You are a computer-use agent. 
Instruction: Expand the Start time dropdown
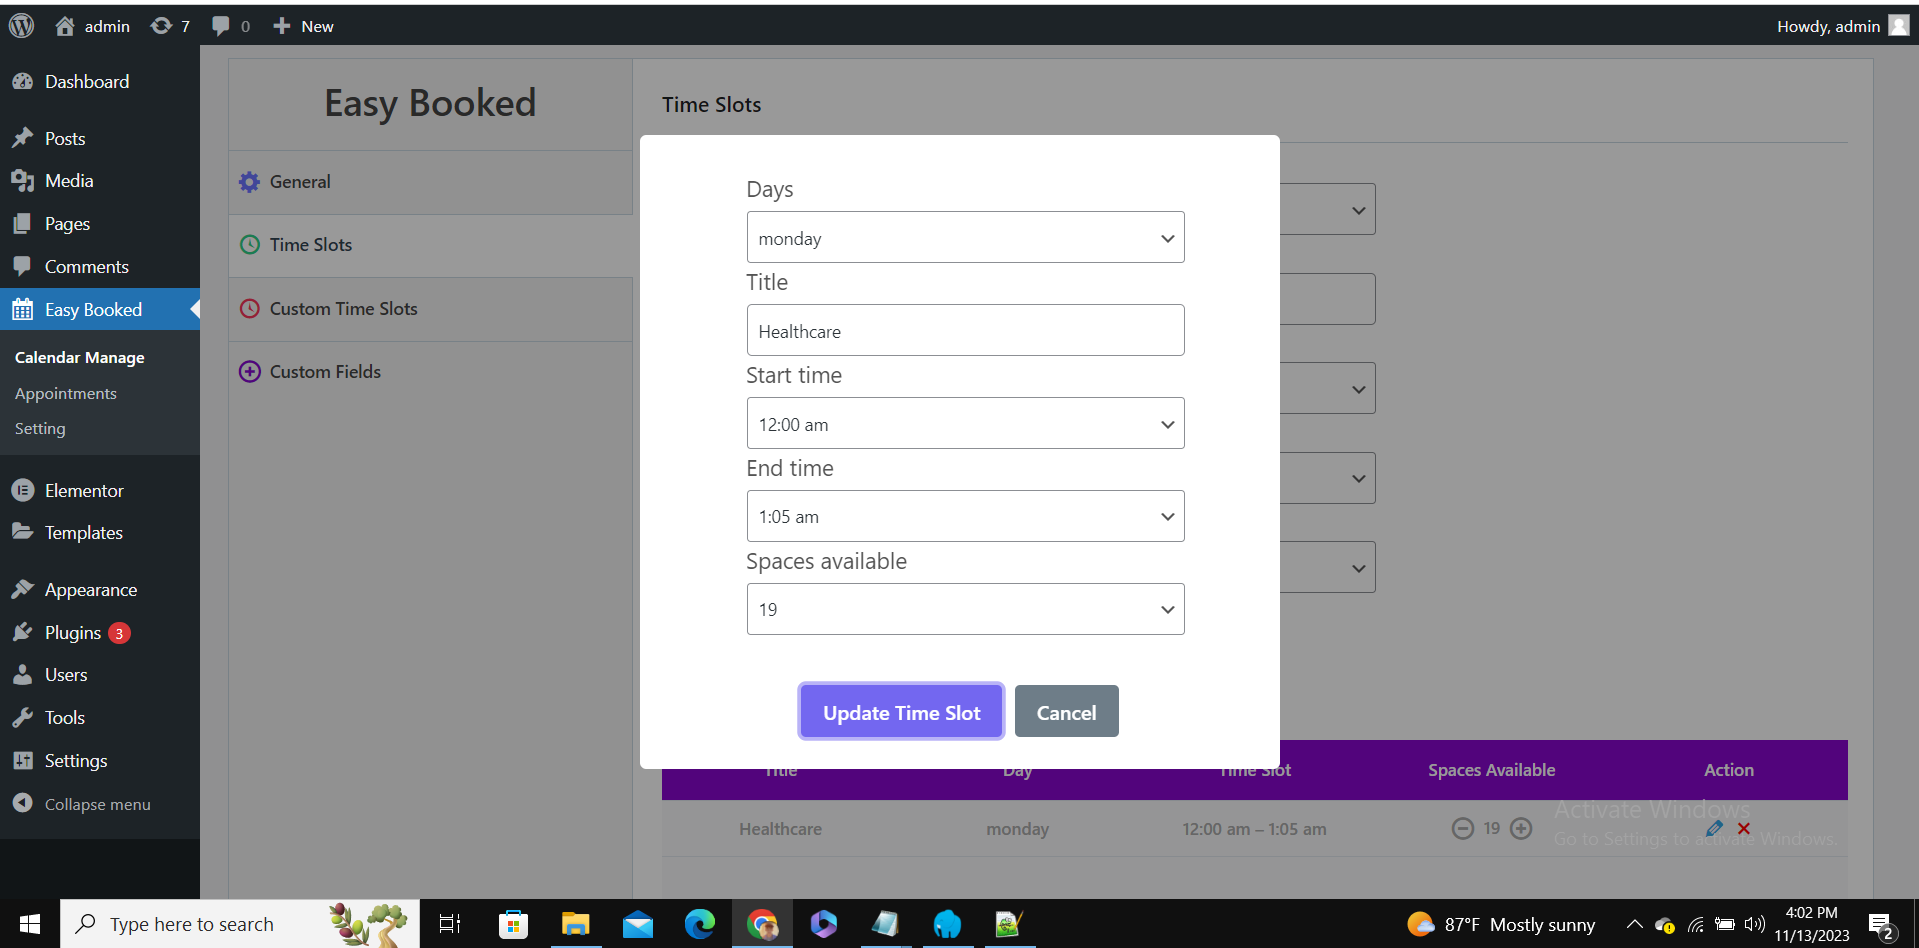(x=966, y=423)
